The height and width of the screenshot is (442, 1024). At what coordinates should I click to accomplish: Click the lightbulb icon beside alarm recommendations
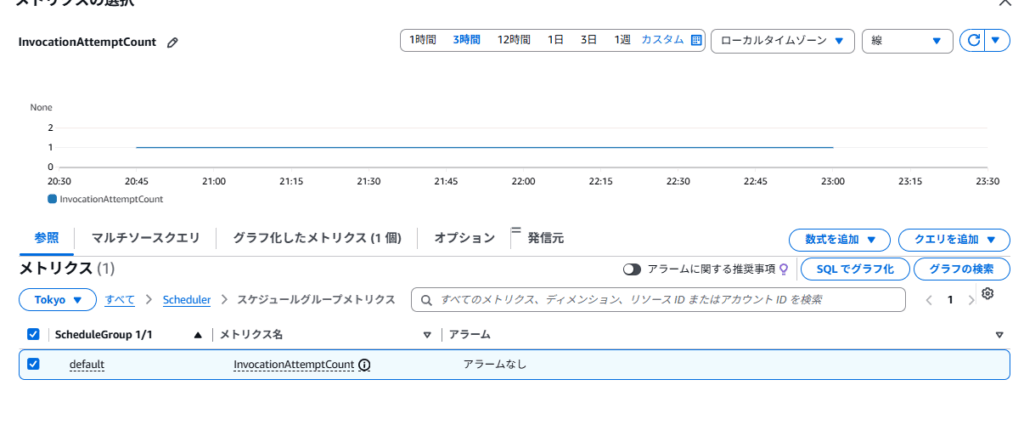tap(784, 269)
